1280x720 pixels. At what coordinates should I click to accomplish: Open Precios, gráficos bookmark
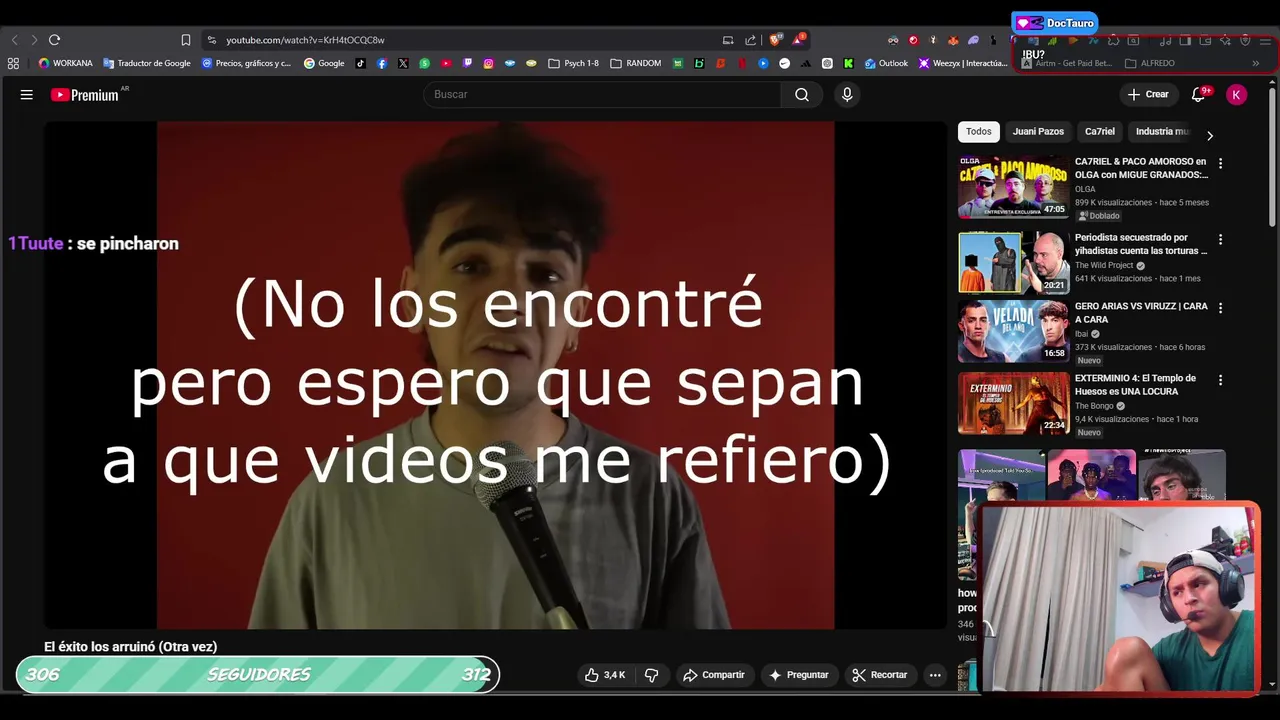(246, 63)
